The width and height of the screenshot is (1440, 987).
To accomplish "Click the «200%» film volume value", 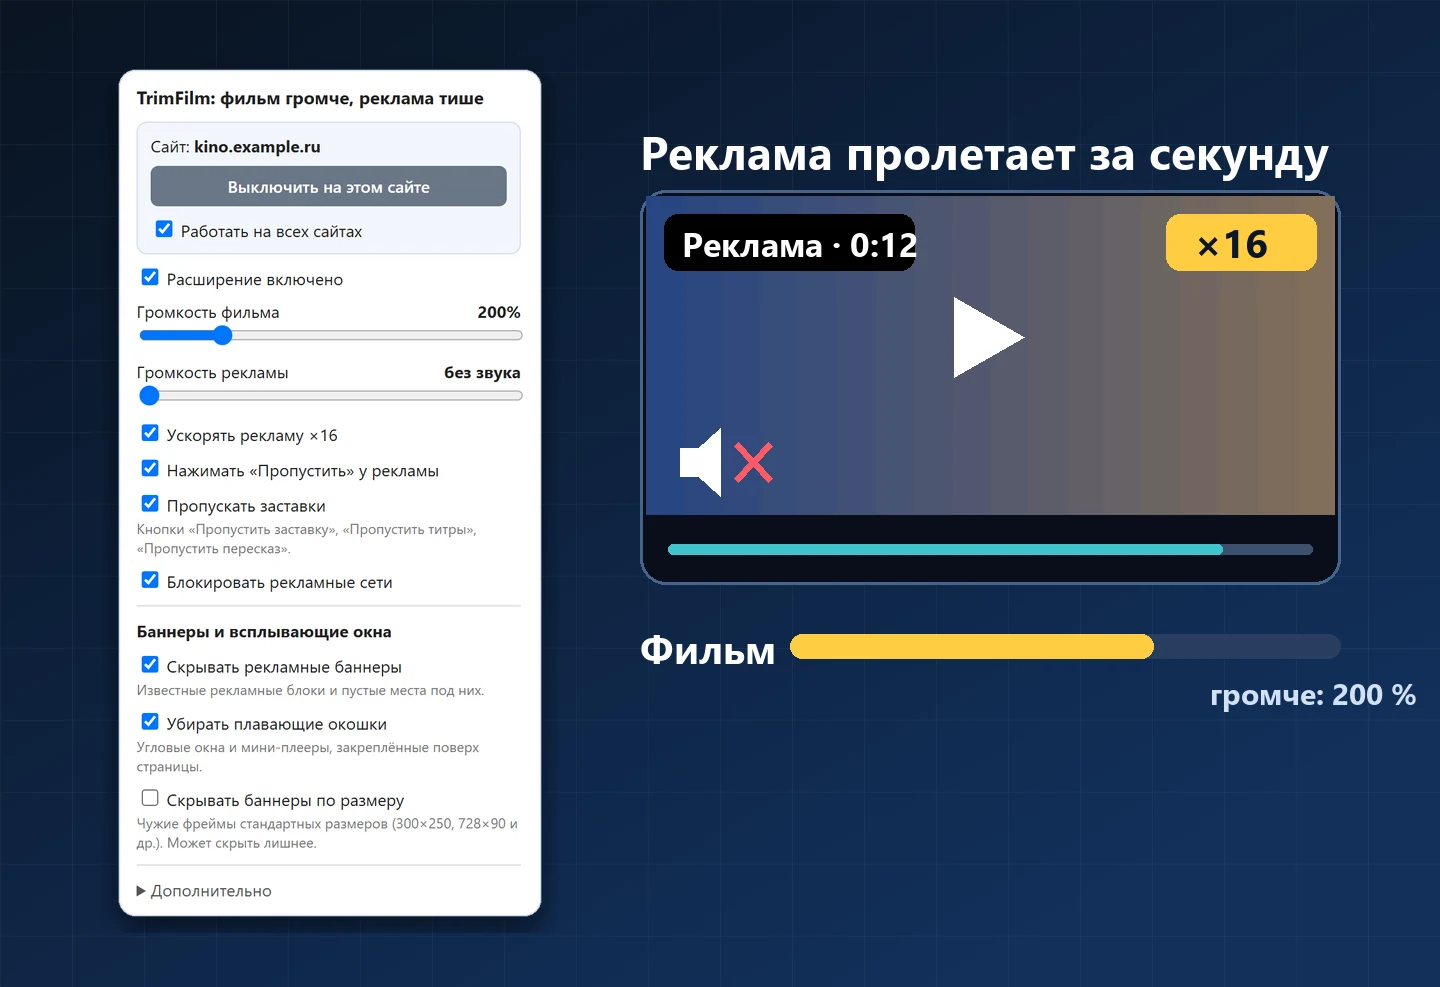I will point(499,312).
